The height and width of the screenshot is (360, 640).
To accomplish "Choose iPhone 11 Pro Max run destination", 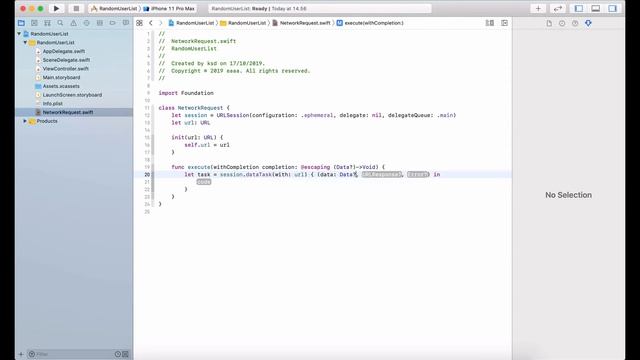I will (x=169, y=9).
